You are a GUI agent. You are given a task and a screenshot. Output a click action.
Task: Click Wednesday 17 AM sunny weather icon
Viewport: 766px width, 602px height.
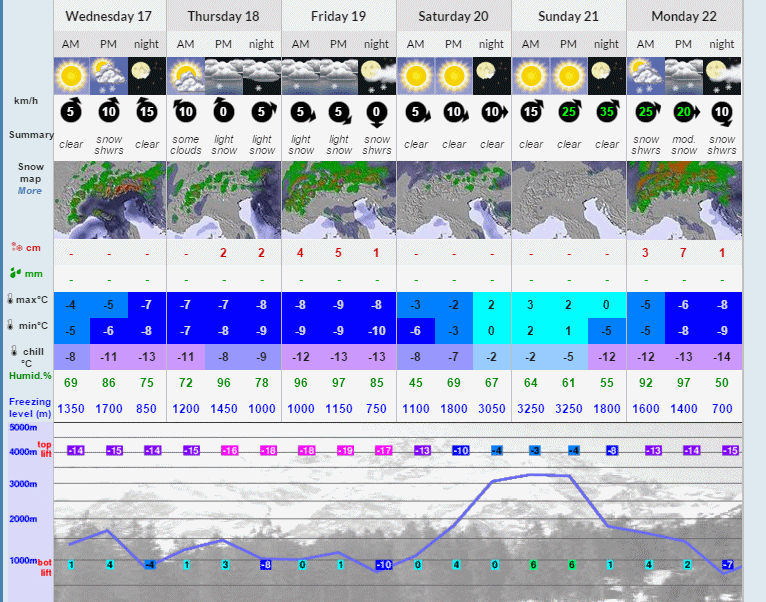click(x=71, y=76)
